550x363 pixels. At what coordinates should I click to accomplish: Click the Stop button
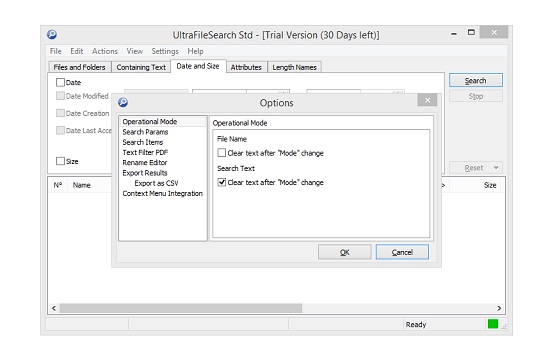476,96
